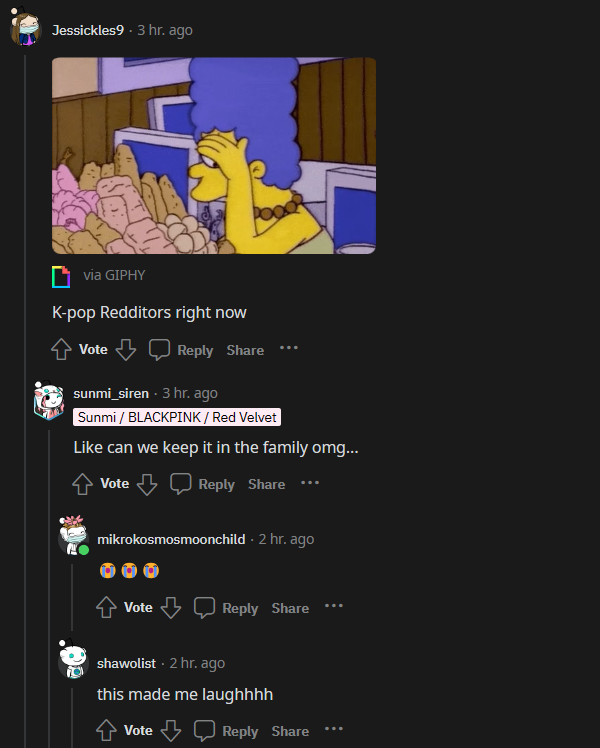Open more options on shawolist's comment
The height and width of the screenshot is (748, 600).
[334, 729]
